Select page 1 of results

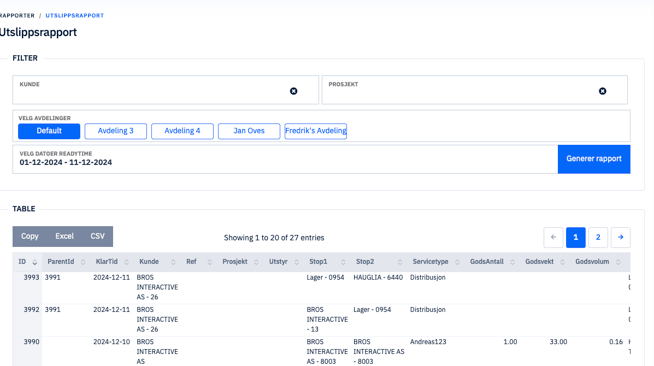coord(576,237)
